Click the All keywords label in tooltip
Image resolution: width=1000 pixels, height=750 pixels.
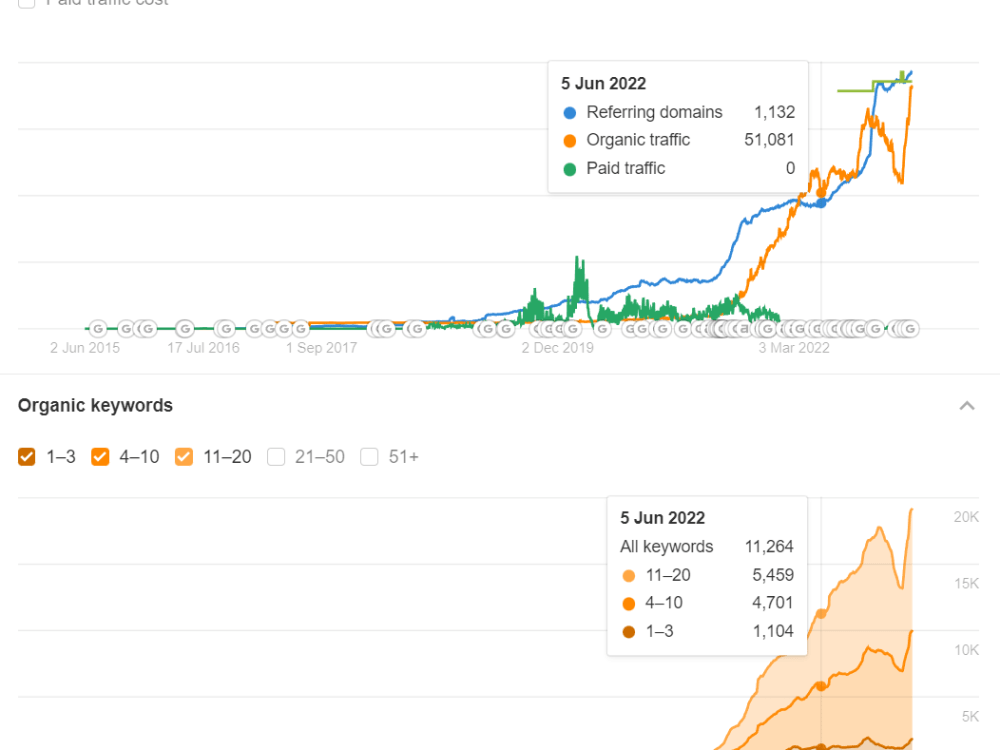[666, 547]
